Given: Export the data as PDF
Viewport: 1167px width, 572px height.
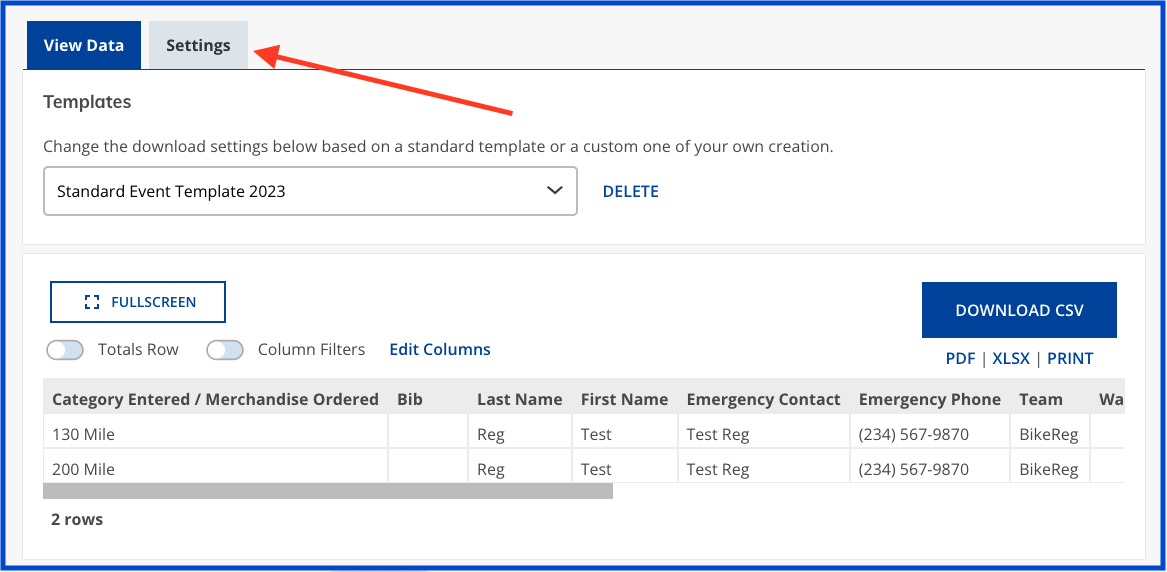Looking at the screenshot, I should click(x=960, y=359).
